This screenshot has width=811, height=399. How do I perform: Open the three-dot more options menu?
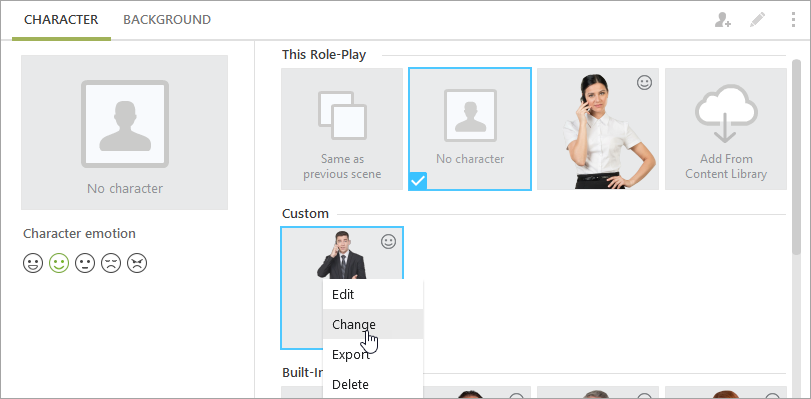pyautogui.click(x=793, y=20)
